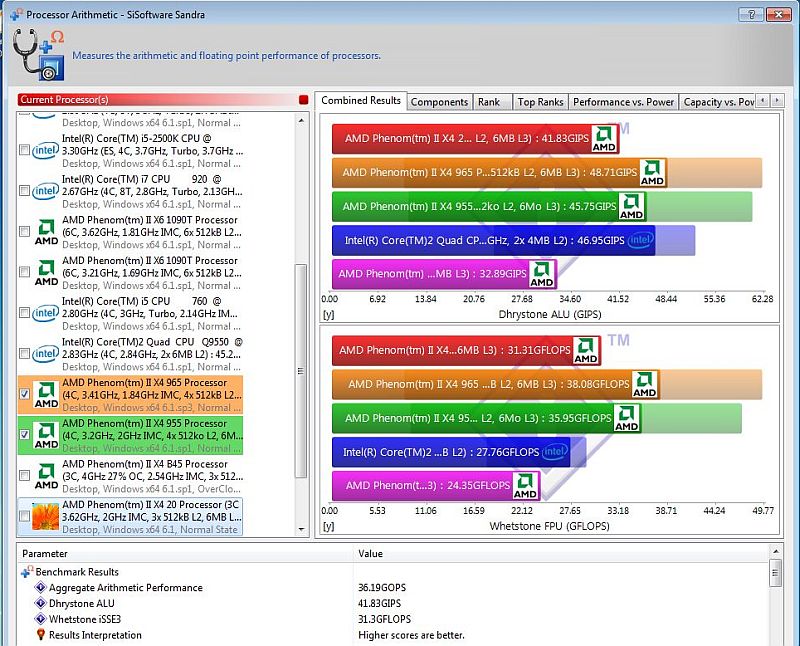Check the Intel Core i7 920 checkbox

click(x=24, y=191)
